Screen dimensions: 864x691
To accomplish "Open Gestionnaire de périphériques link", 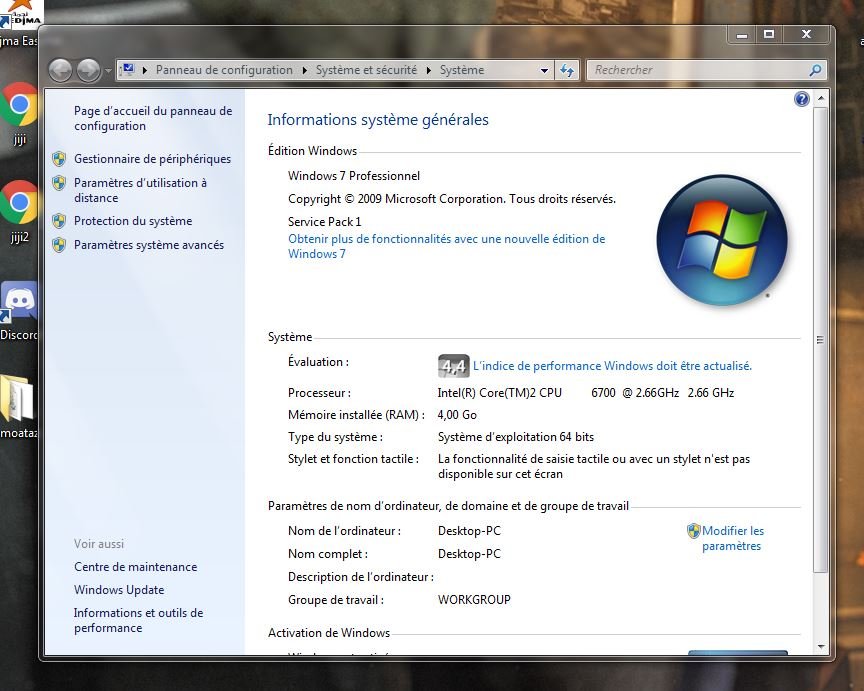I will click(x=153, y=159).
